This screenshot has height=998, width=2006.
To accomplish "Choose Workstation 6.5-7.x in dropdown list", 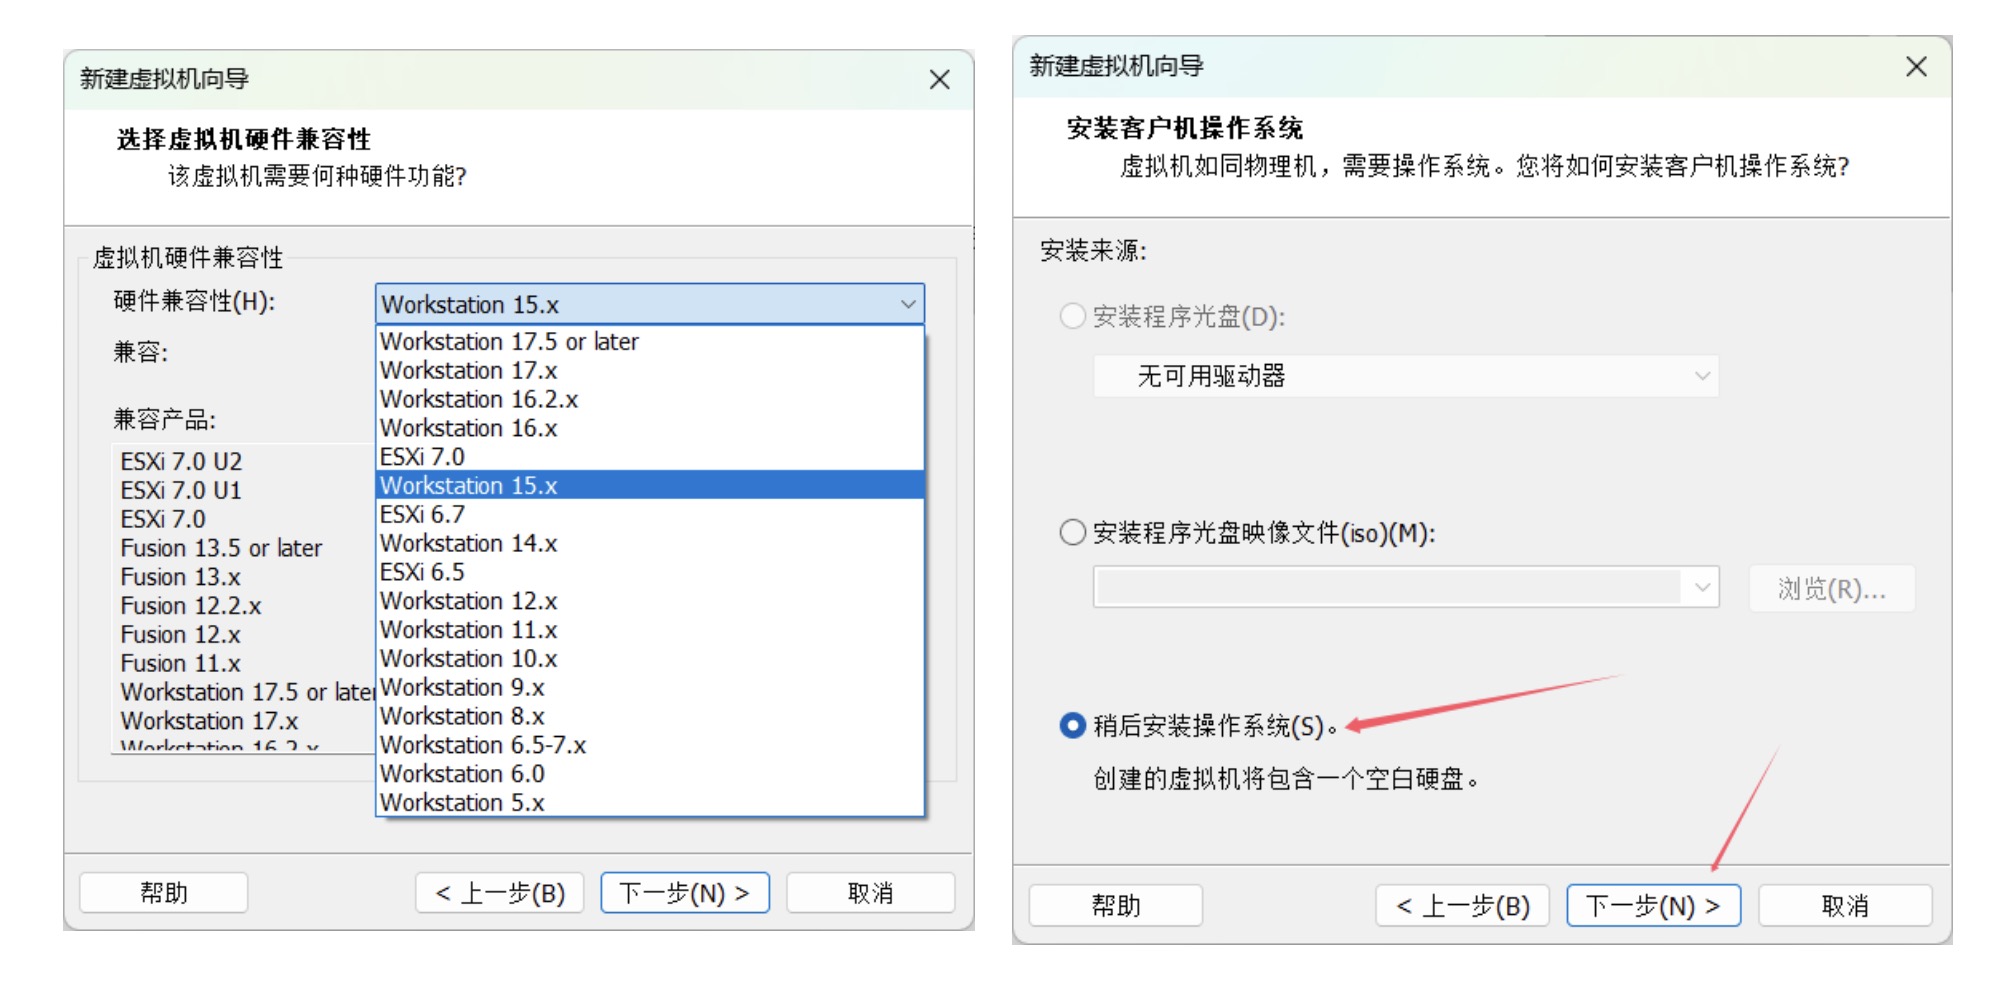I will coord(650,746).
